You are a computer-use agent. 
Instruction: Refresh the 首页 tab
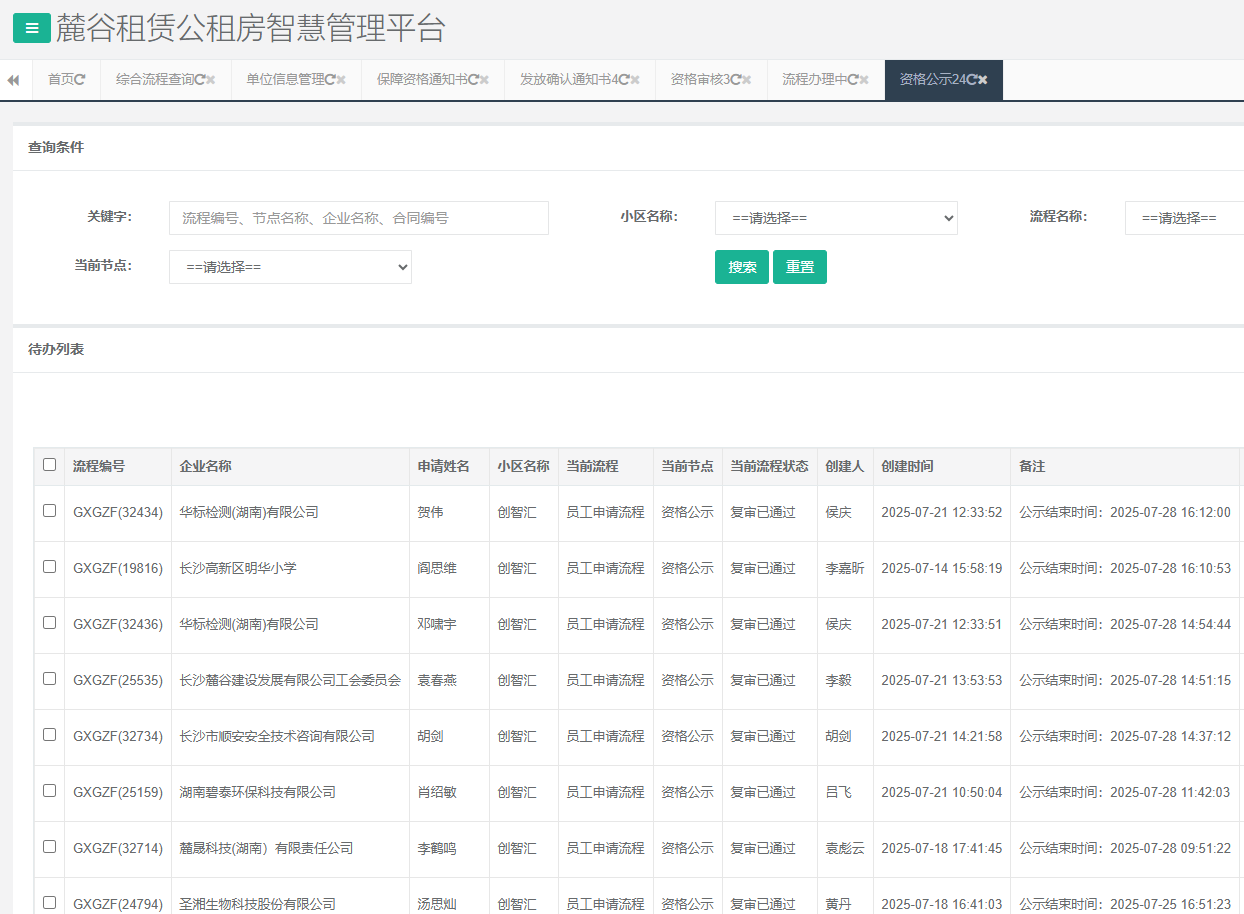coord(81,80)
